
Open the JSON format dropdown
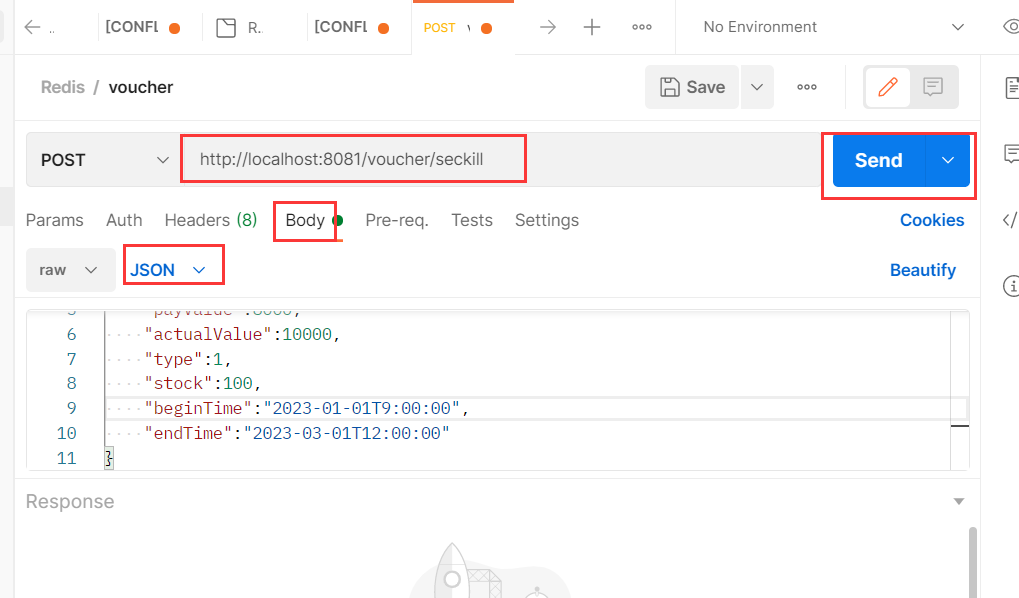click(169, 270)
